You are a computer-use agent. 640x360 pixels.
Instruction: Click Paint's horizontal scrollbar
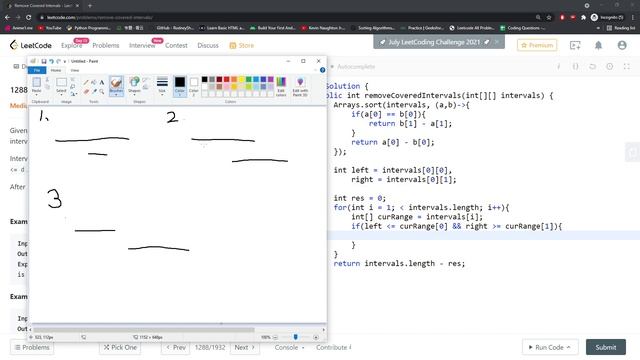point(144,329)
